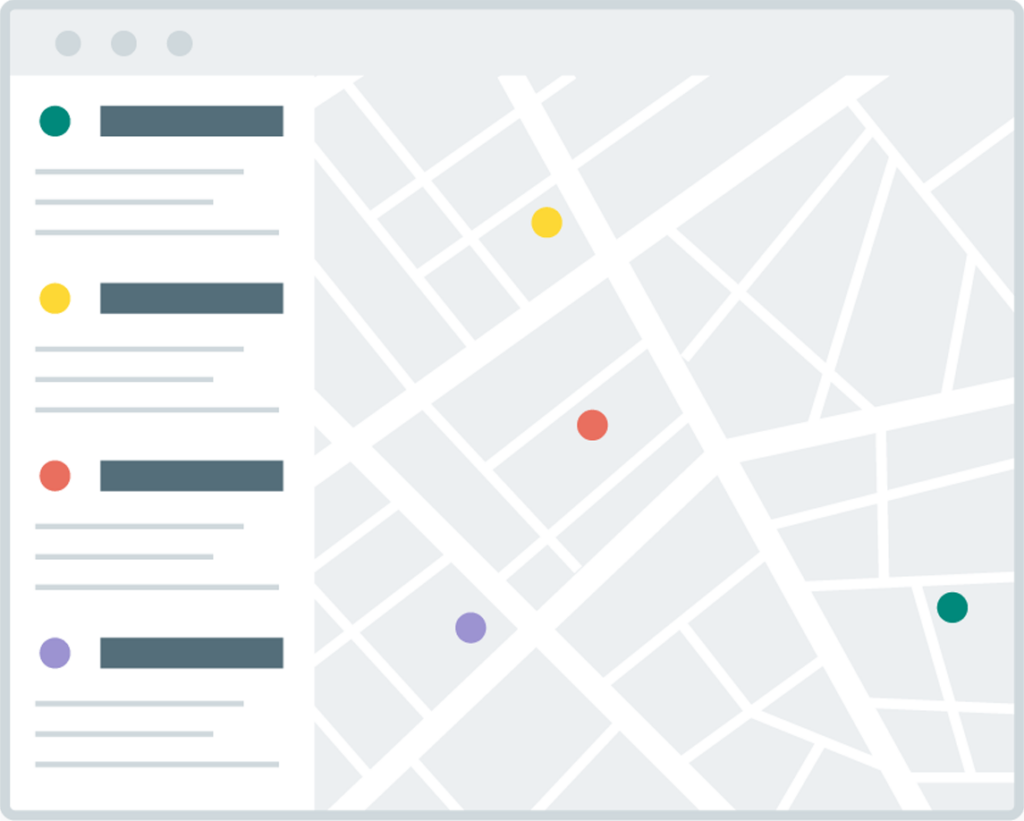Open the title bar beside green dot

[191, 121]
